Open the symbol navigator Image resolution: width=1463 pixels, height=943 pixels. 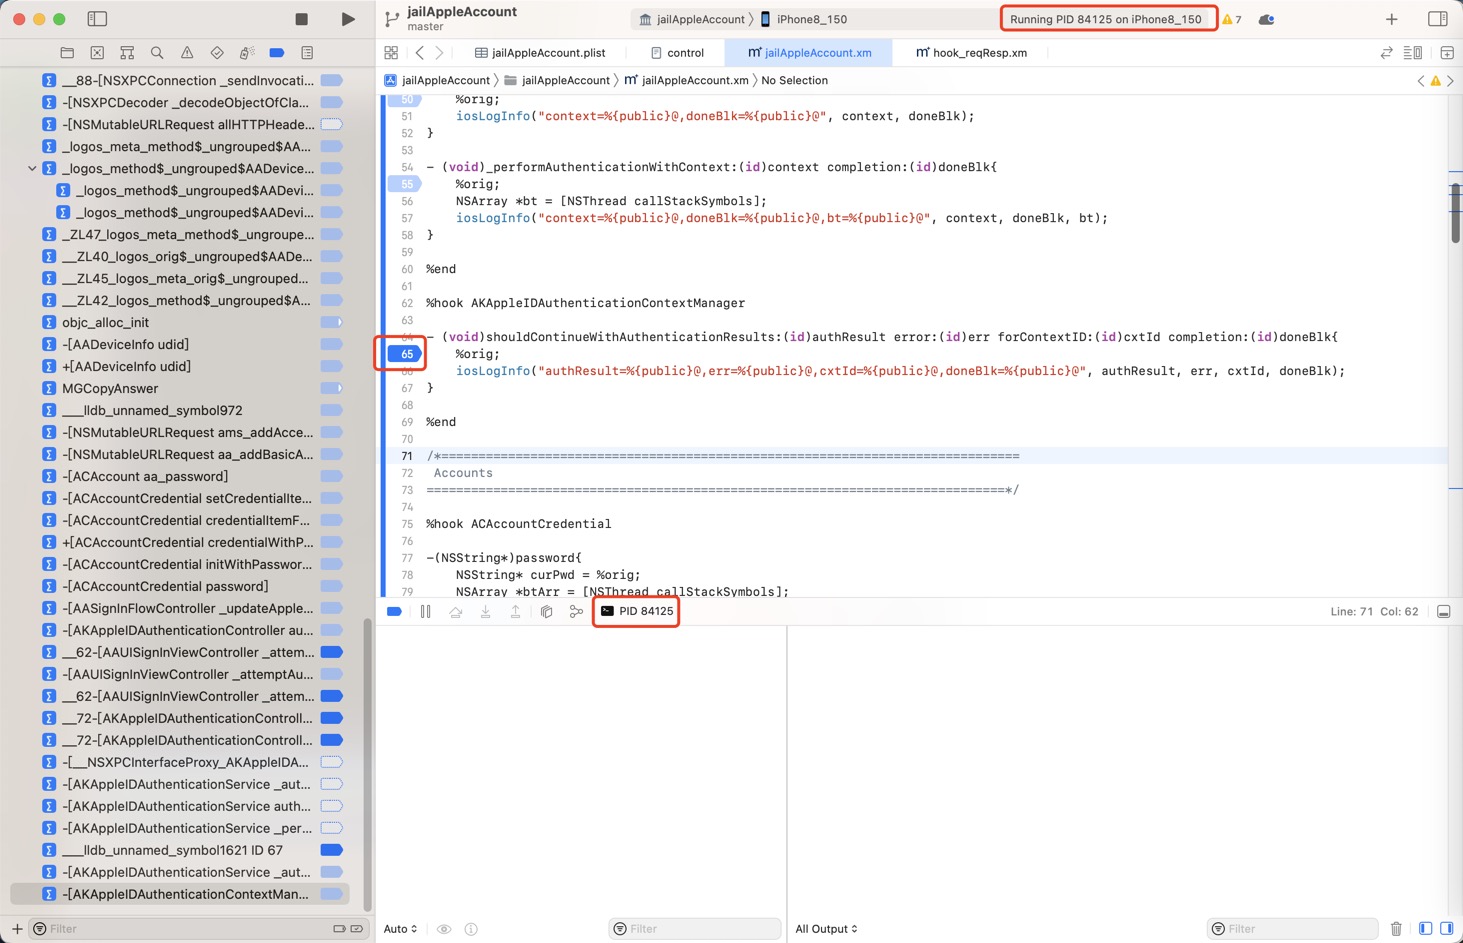[x=127, y=53]
